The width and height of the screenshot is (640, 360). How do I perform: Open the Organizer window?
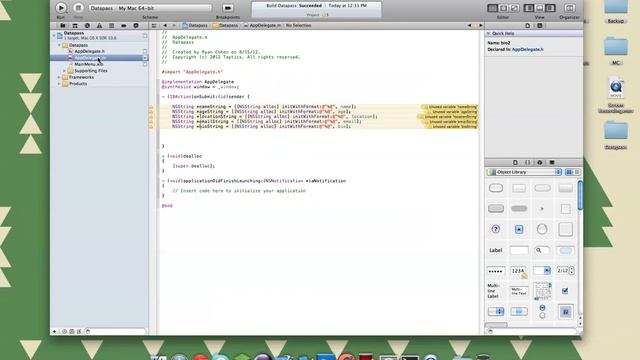(569, 8)
